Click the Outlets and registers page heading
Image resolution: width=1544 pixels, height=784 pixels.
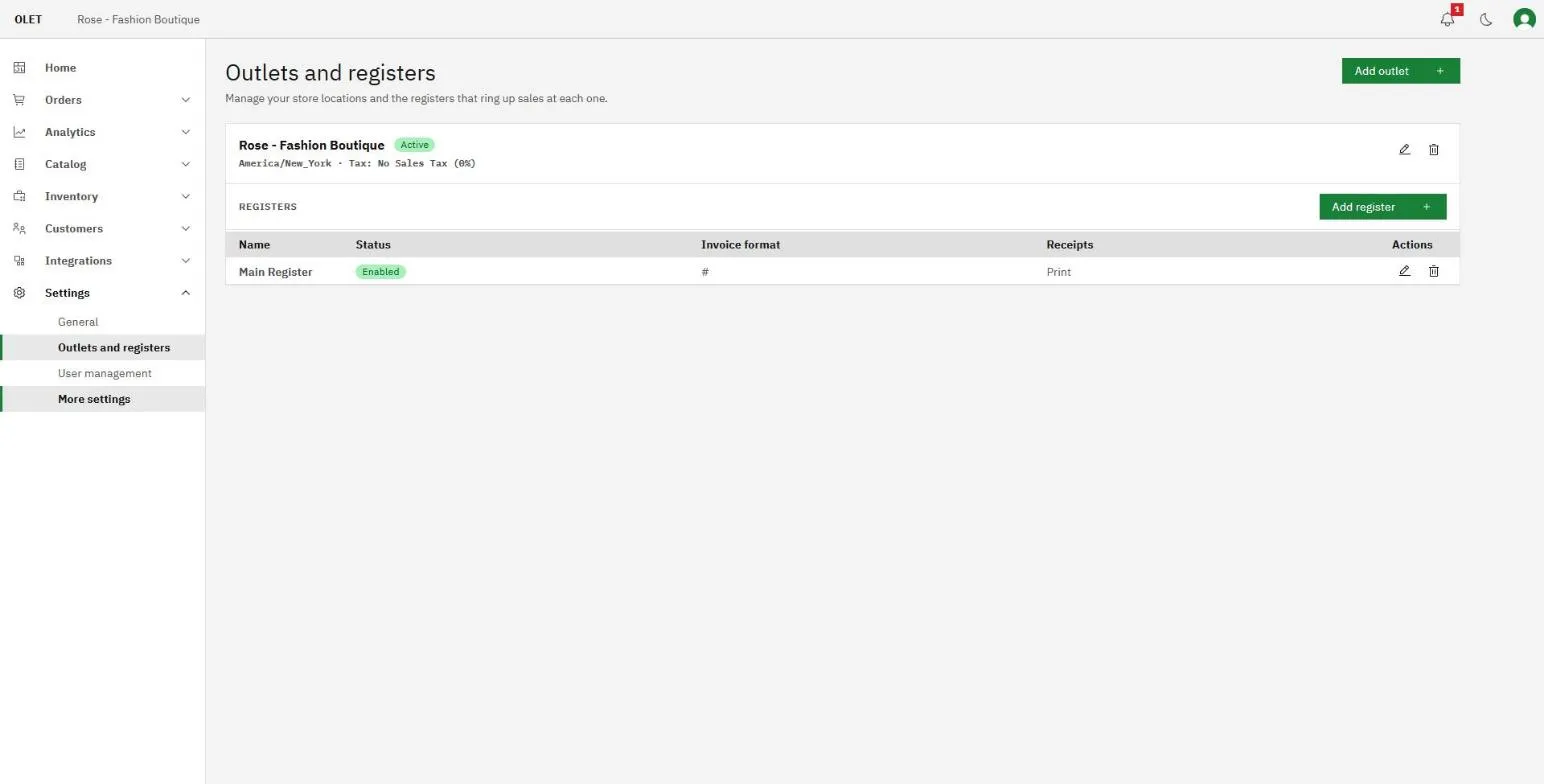click(x=330, y=73)
